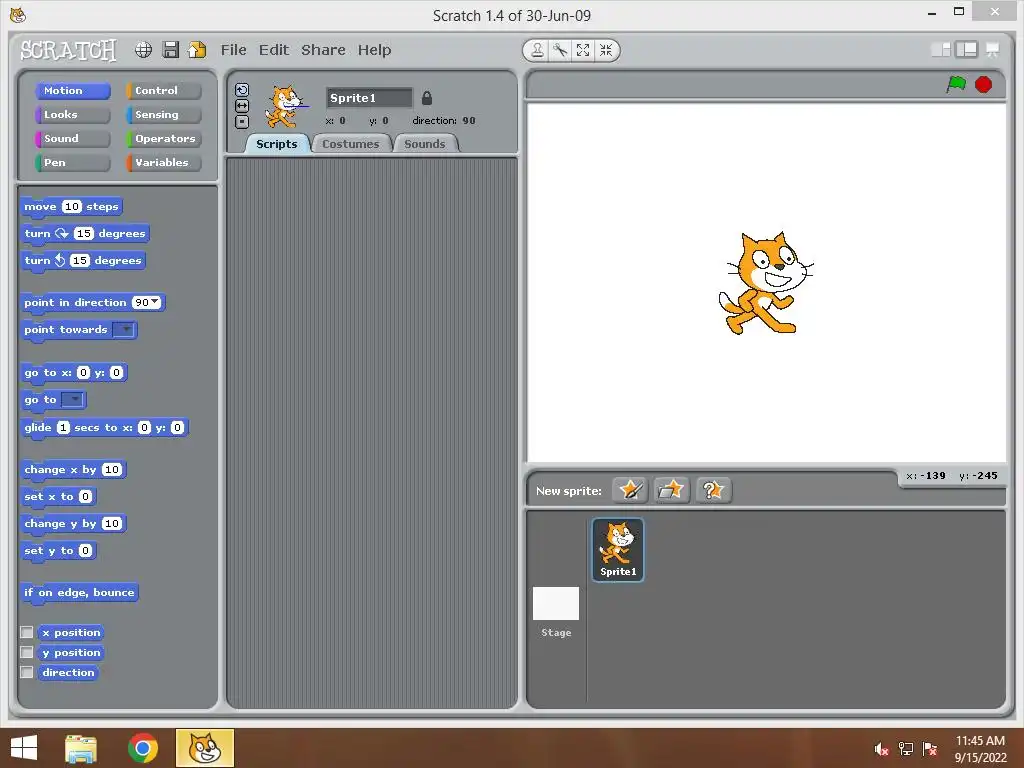1024x768 pixels.
Task: Switch to the Scripts tab
Action: (x=276, y=144)
